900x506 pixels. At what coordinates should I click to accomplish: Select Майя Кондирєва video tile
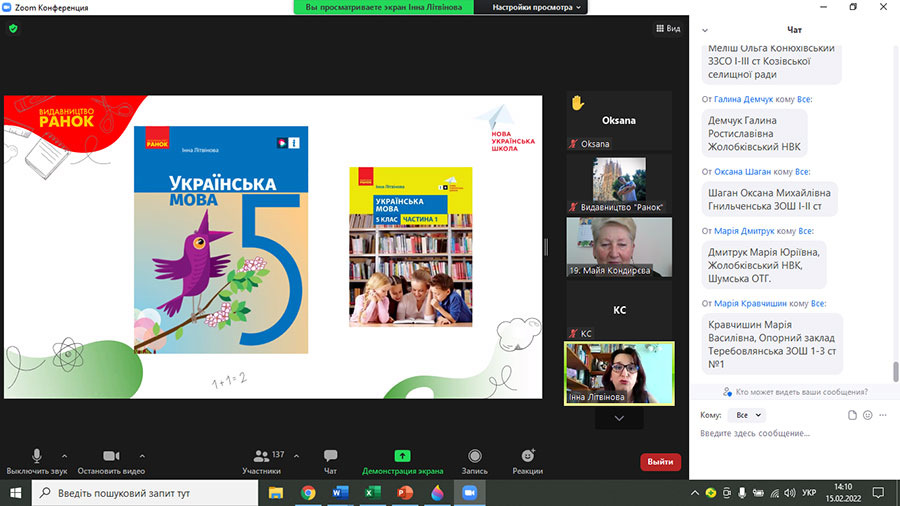[619, 247]
